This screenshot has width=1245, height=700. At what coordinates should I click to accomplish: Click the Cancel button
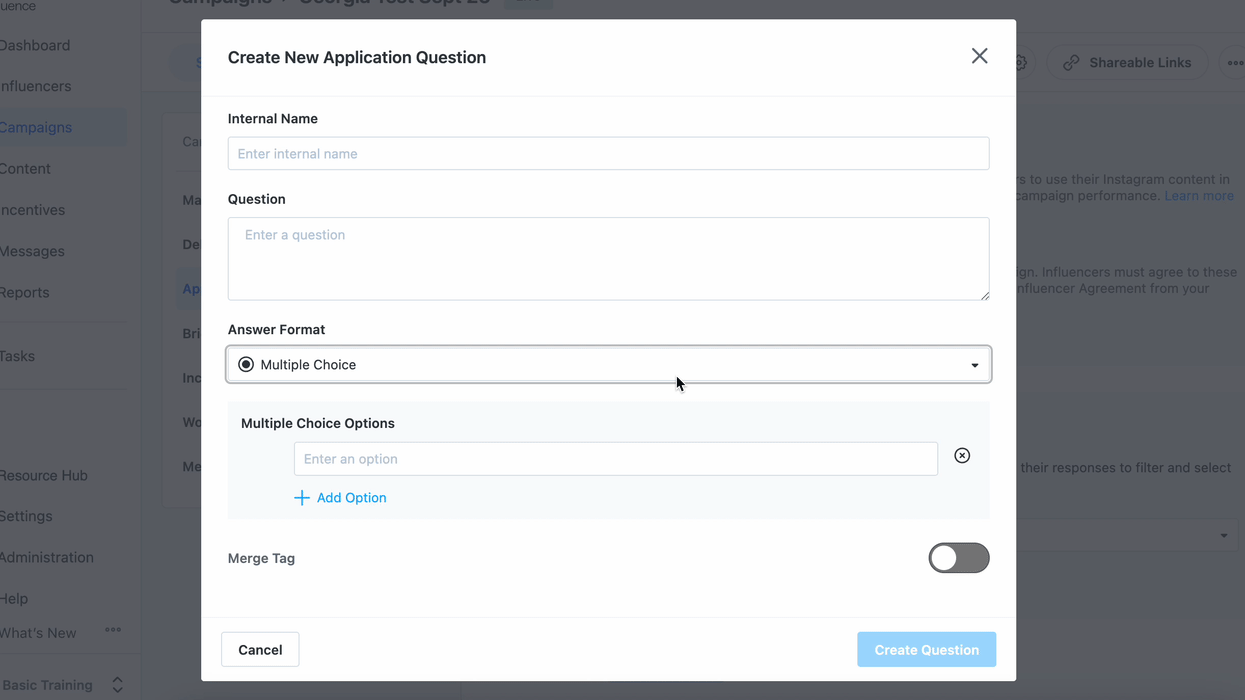click(x=260, y=650)
